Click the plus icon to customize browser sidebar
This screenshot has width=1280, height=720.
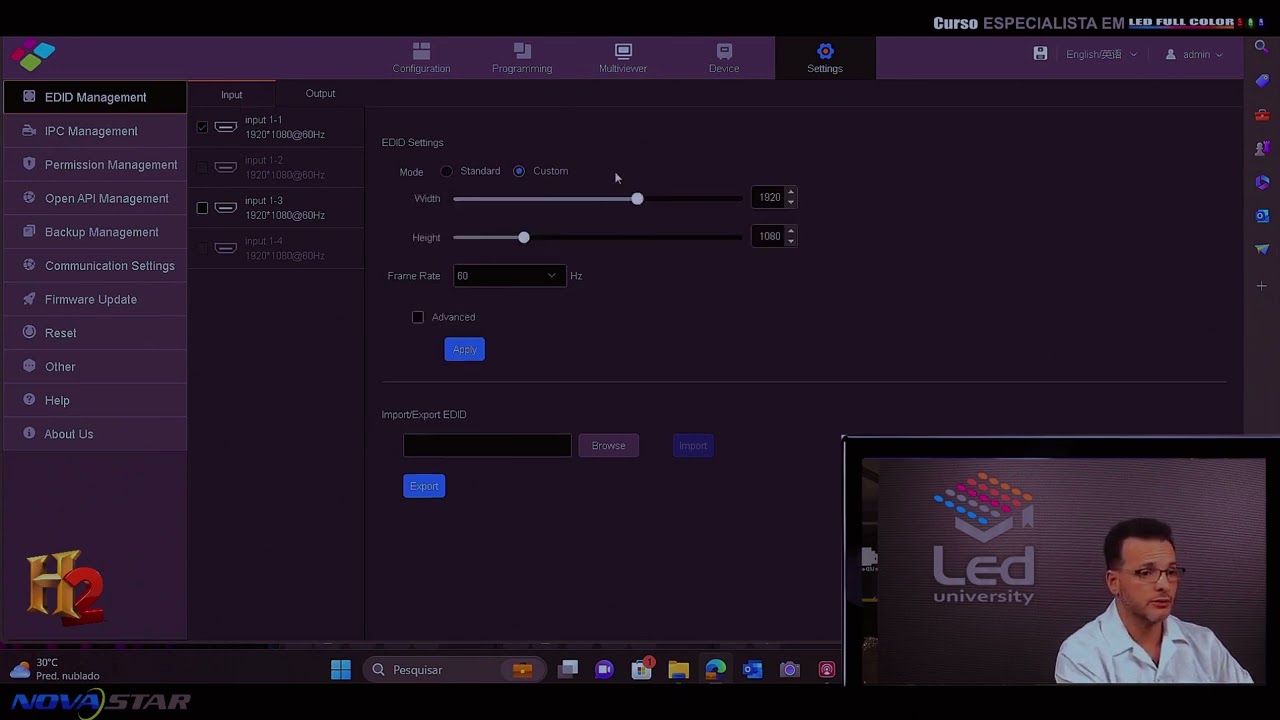1262,286
